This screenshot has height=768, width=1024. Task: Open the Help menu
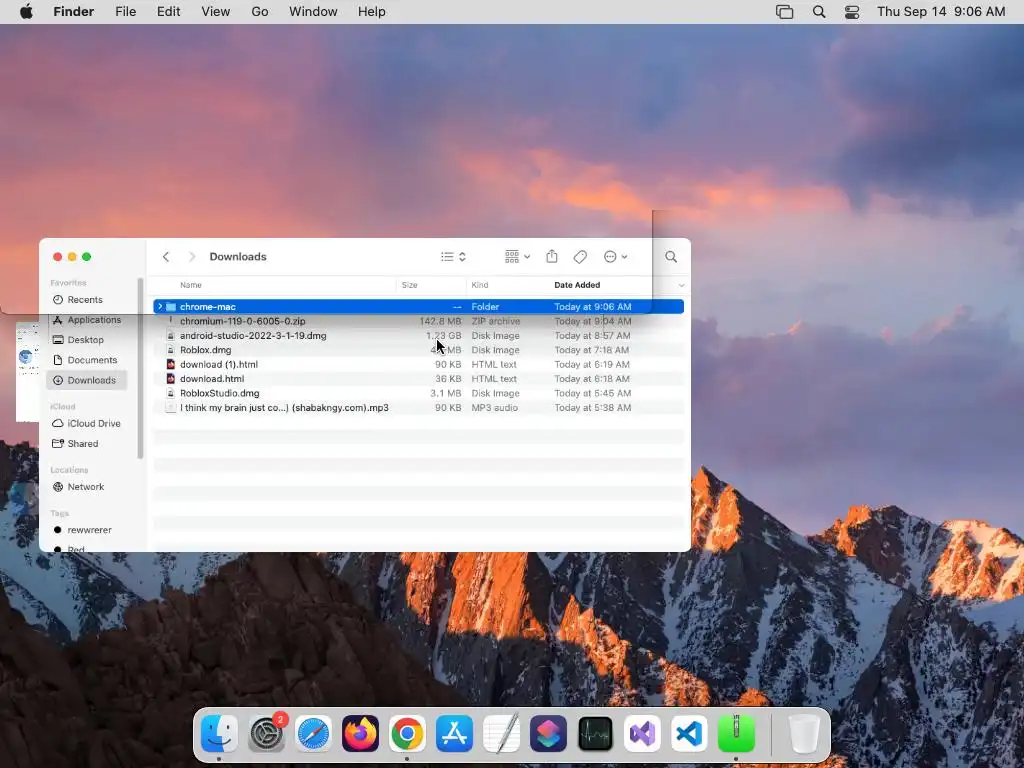(x=372, y=12)
